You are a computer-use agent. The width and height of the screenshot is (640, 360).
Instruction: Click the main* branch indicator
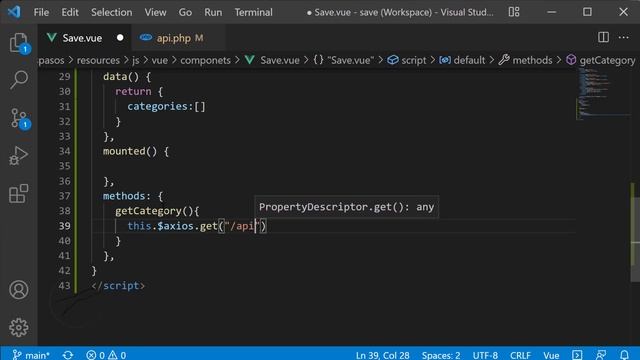tap(31, 355)
